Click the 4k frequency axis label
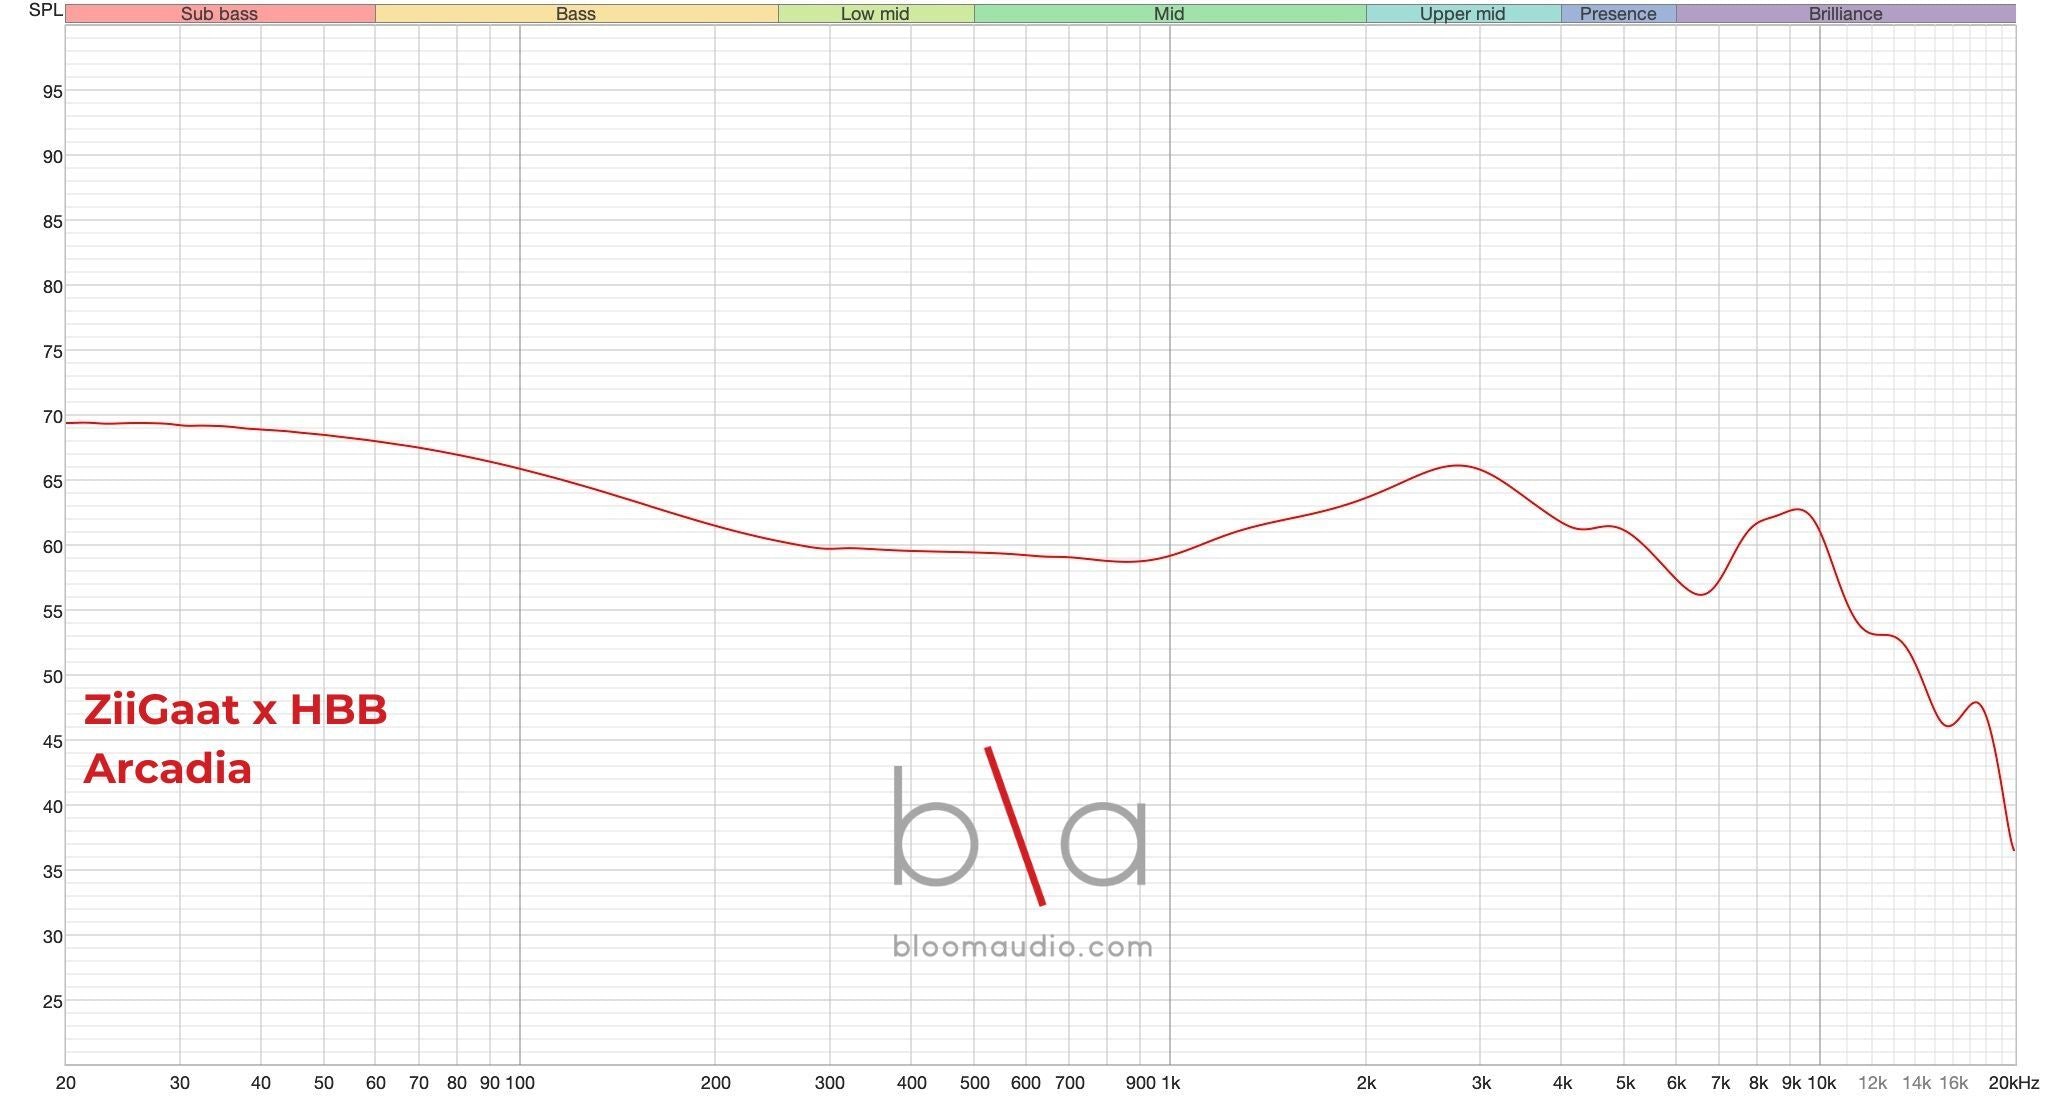Image resolution: width=2048 pixels, height=1098 pixels. pos(1562,1083)
